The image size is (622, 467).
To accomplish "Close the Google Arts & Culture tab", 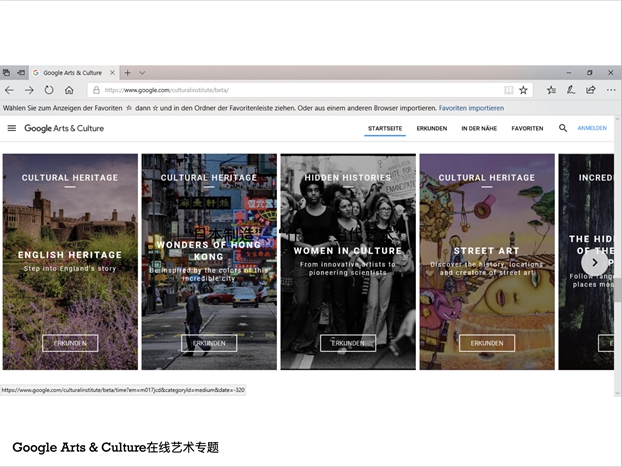I will 112,73.
